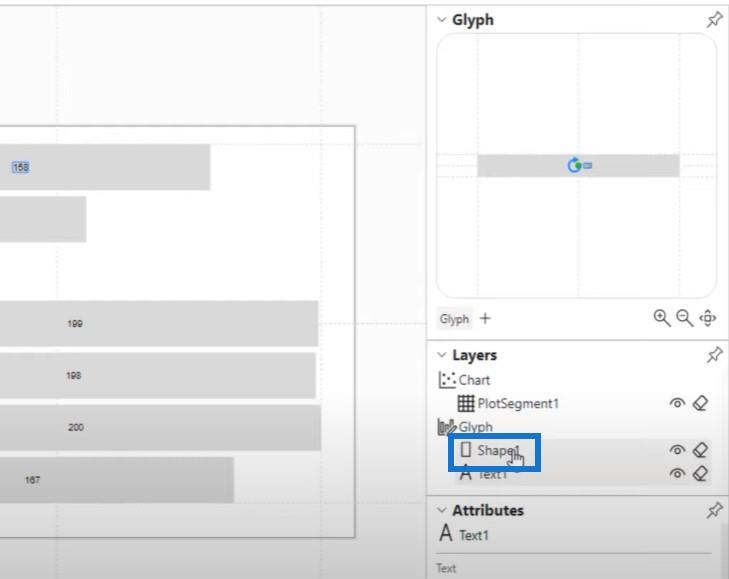
Task: Select the 158 text label on chart
Action: point(20,167)
